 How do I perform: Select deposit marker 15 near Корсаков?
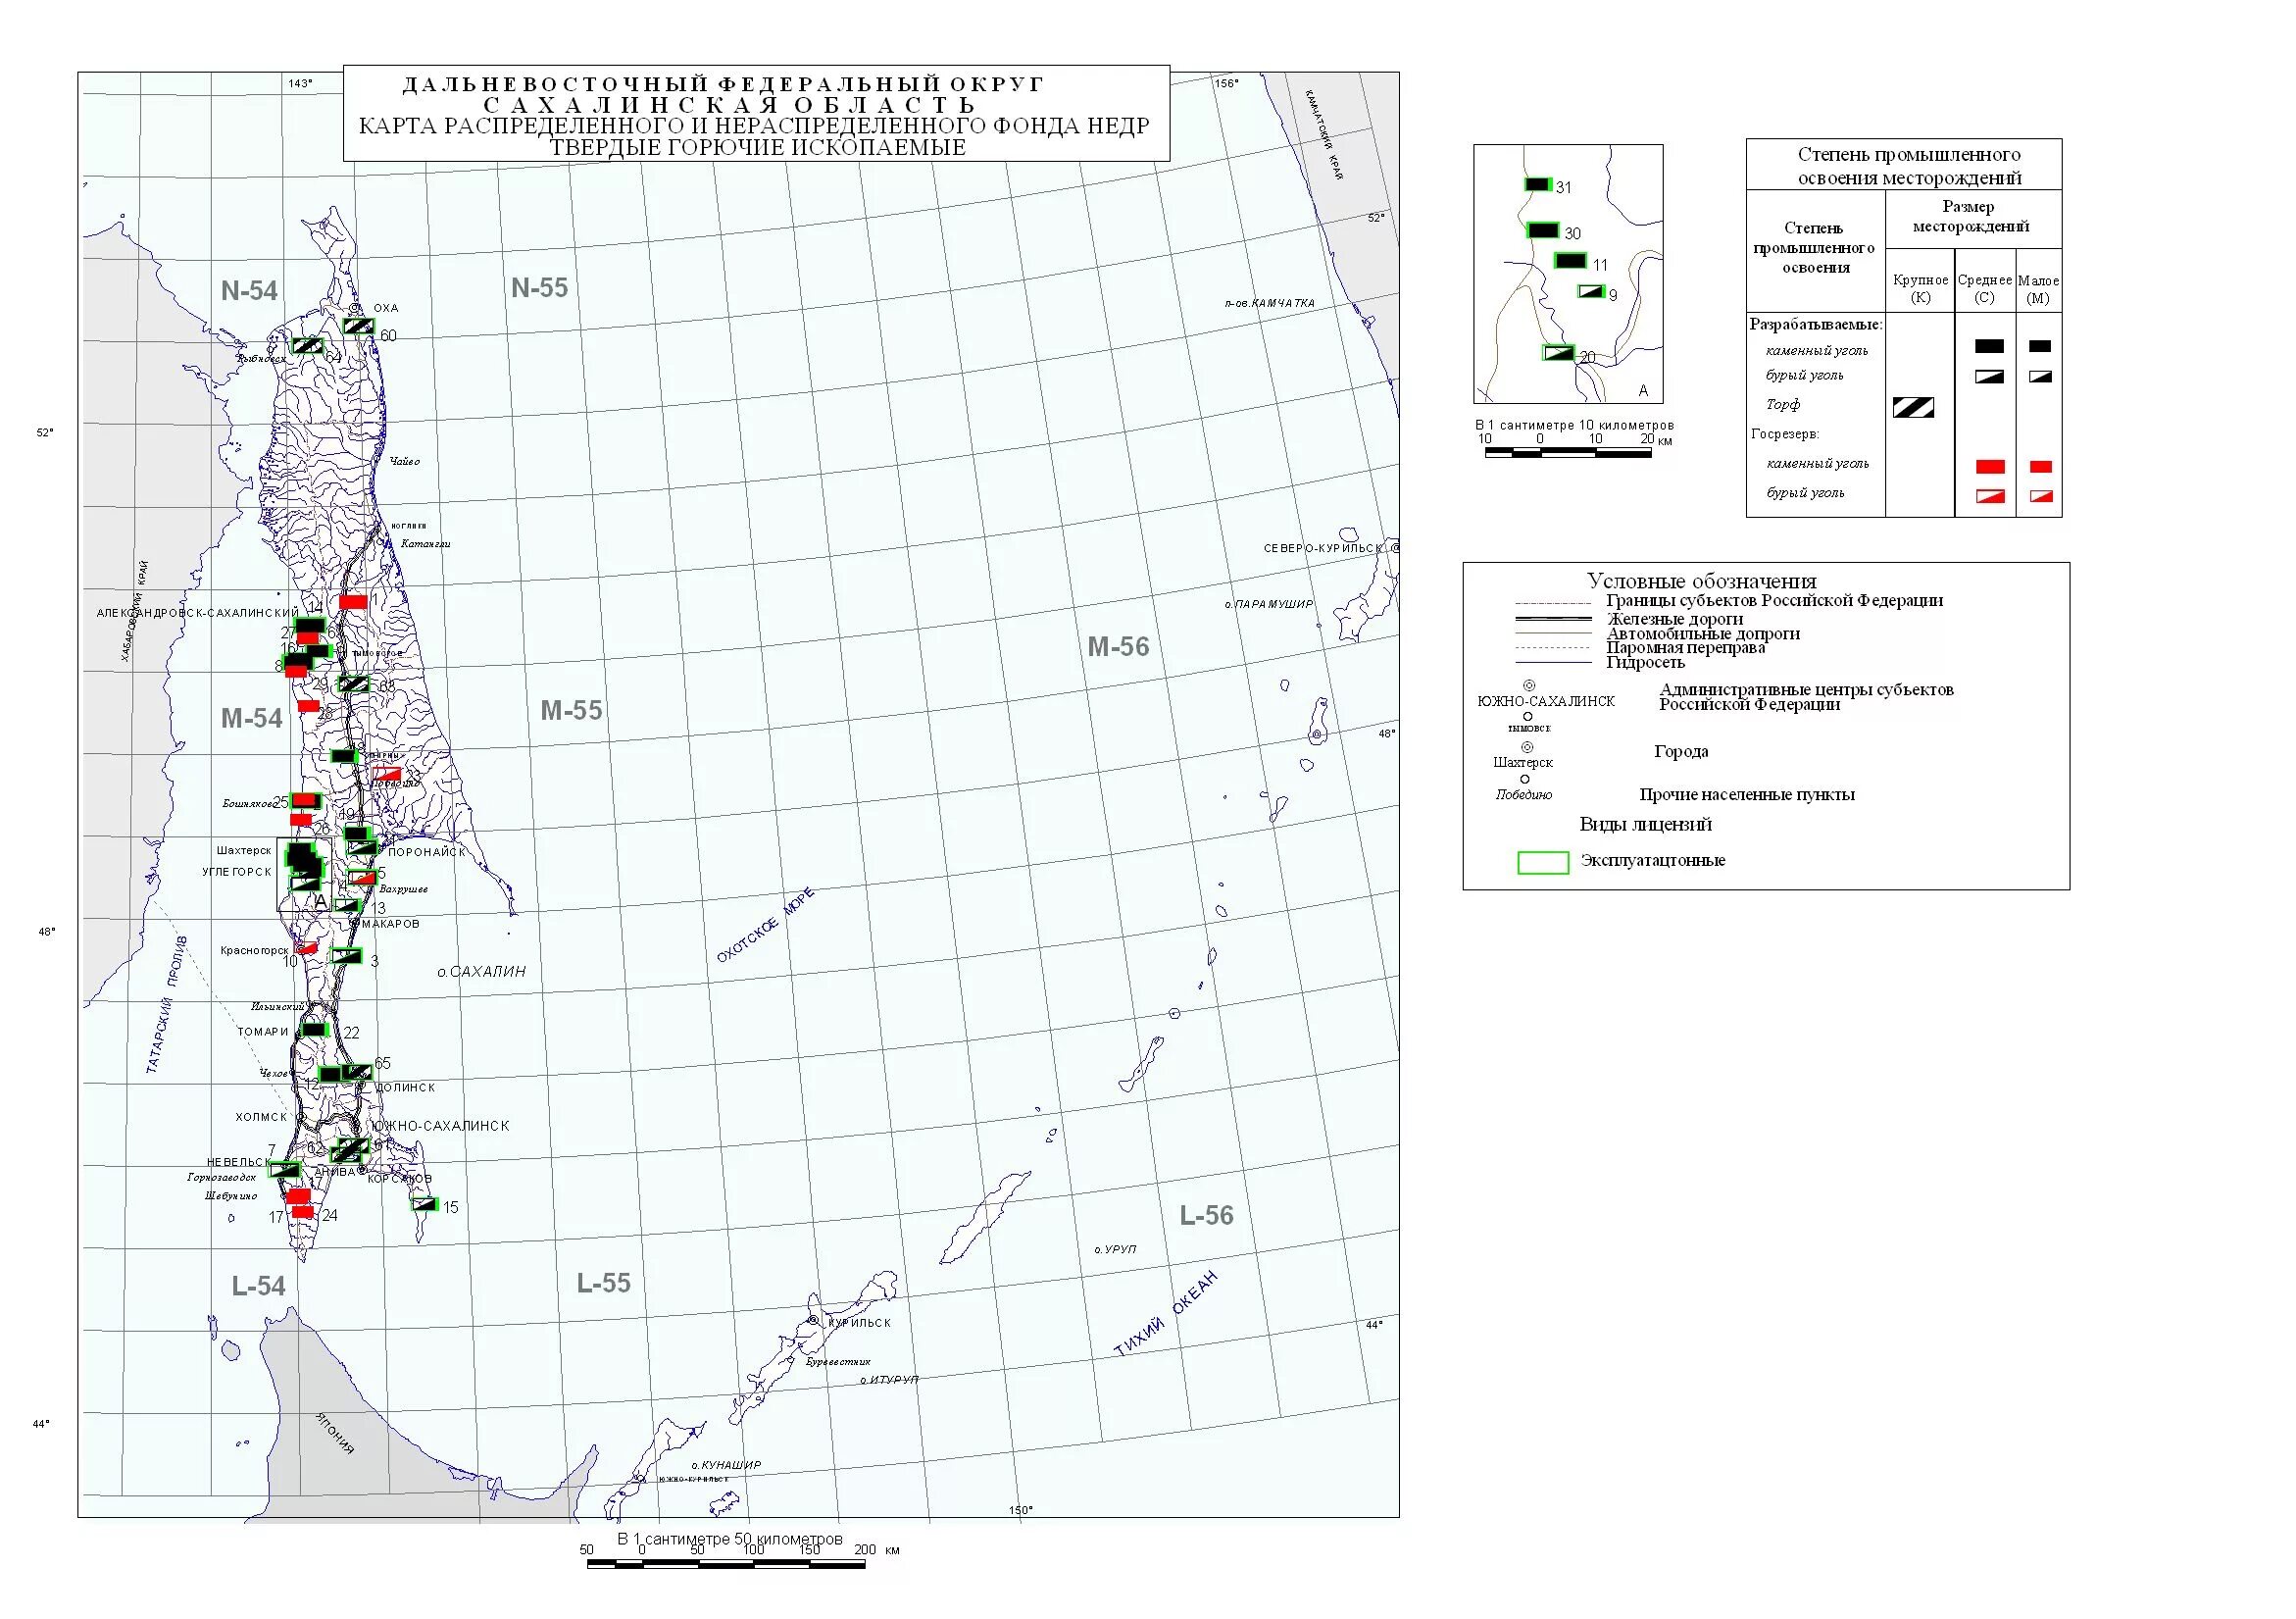425,1204
